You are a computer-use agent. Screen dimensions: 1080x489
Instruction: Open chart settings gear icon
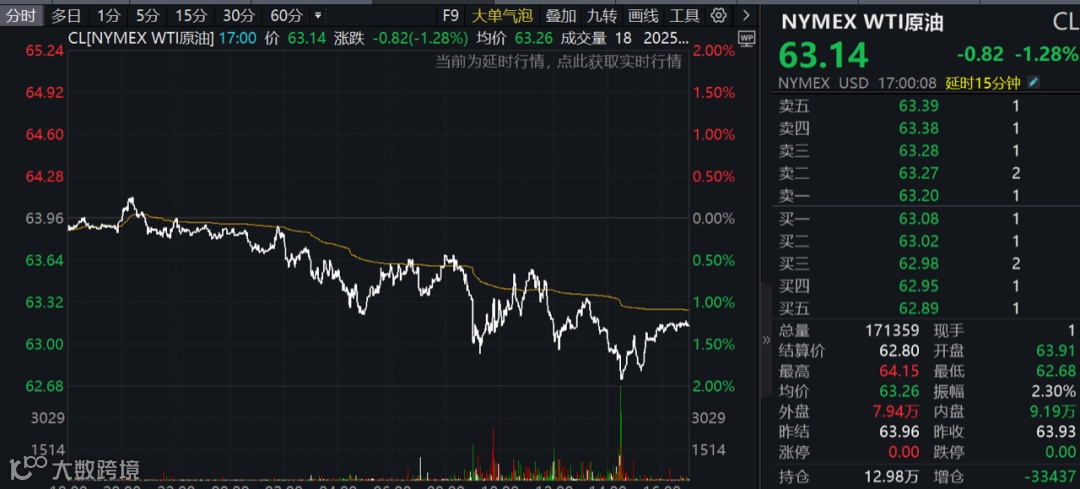(718, 15)
